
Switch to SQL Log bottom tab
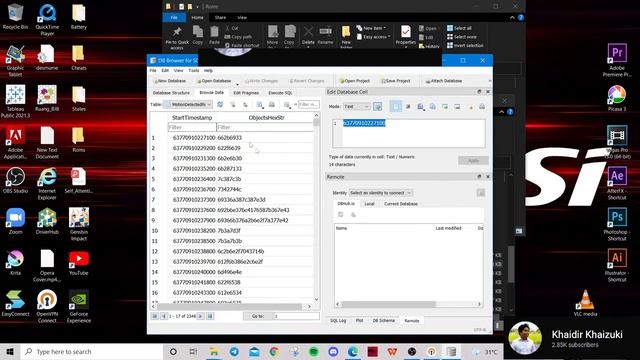click(338, 321)
